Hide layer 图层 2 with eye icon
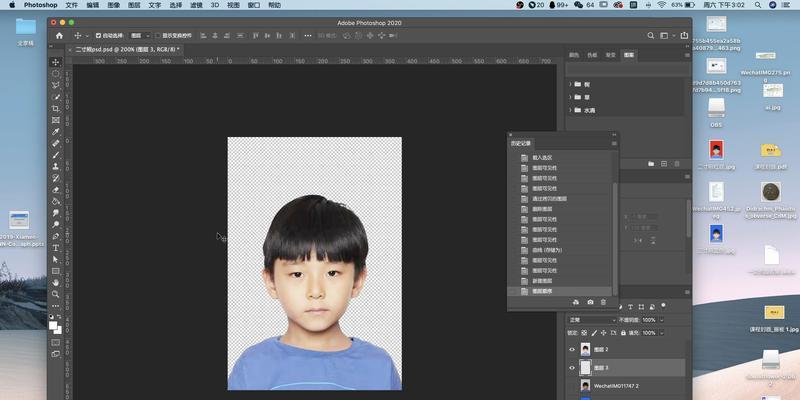Image resolution: width=800 pixels, height=400 pixels. click(x=572, y=350)
